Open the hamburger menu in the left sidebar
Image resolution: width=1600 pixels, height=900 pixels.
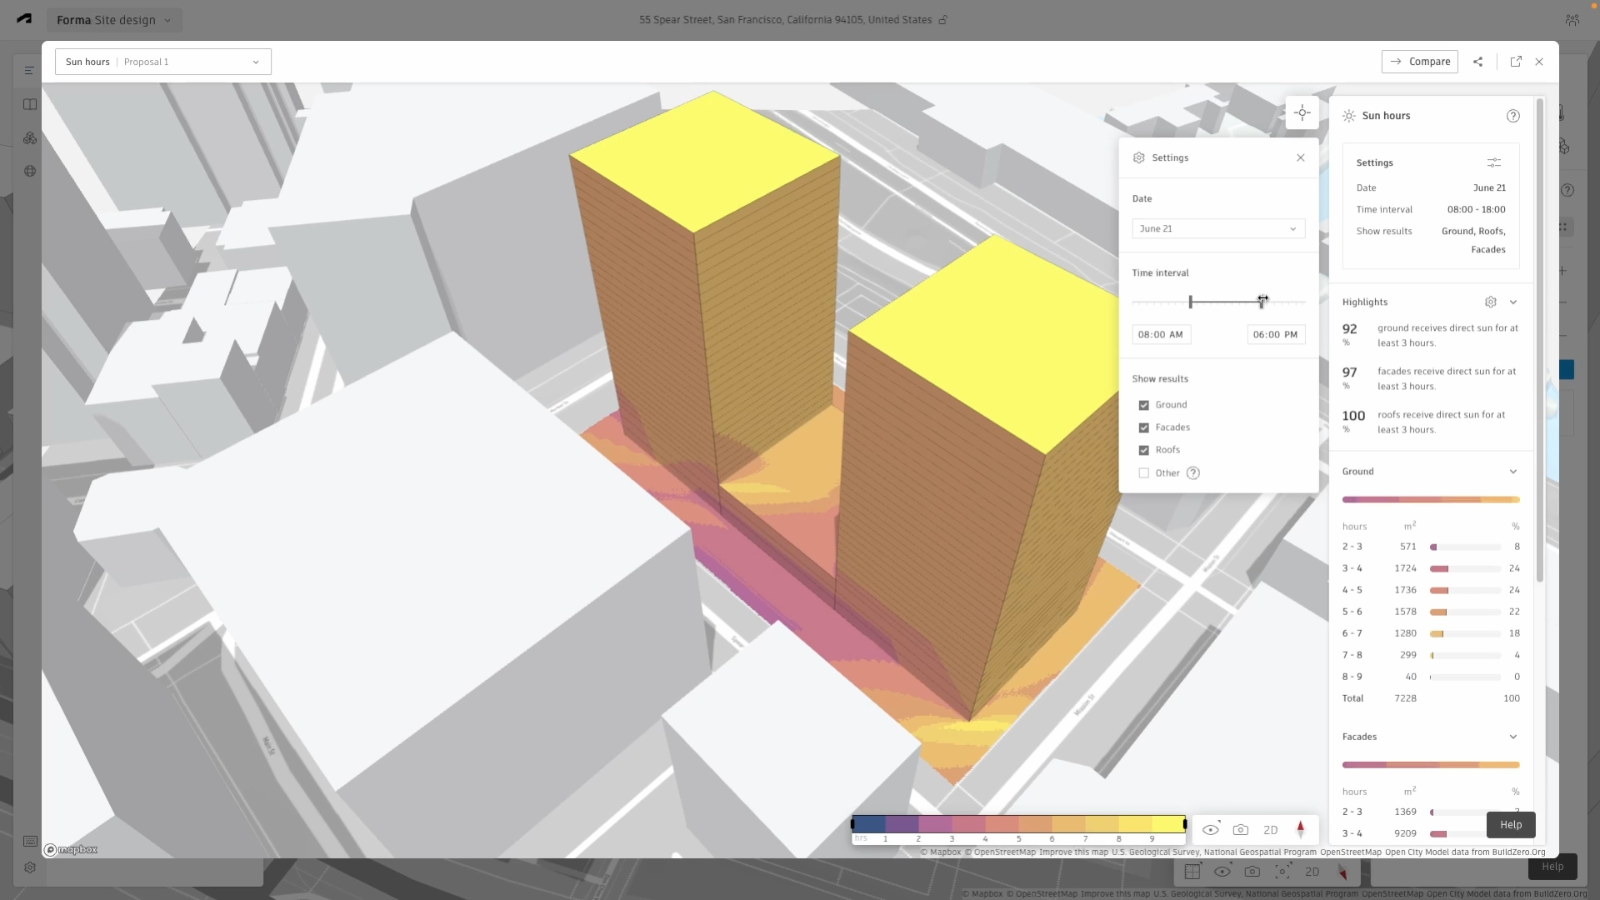[29, 70]
